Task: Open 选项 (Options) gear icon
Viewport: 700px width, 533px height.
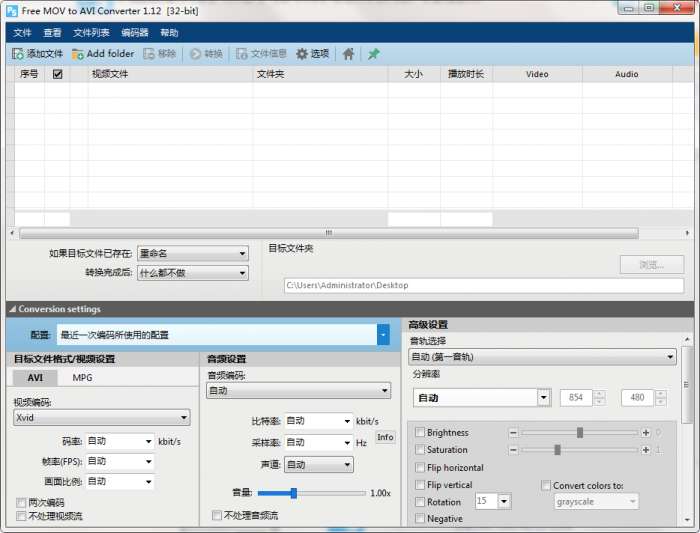Action: tap(302, 54)
